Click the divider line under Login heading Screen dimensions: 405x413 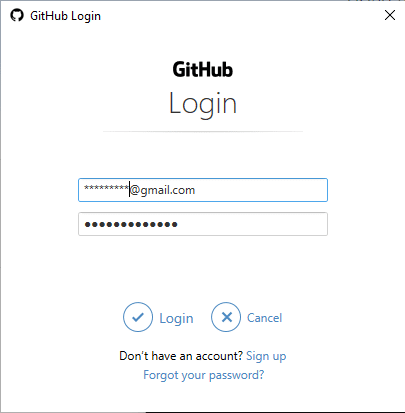click(203, 132)
